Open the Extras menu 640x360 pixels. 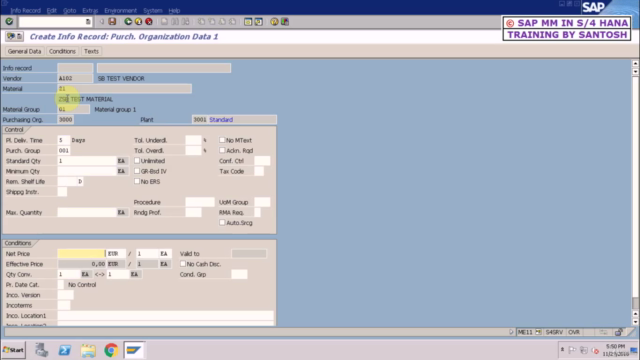click(90, 11)
